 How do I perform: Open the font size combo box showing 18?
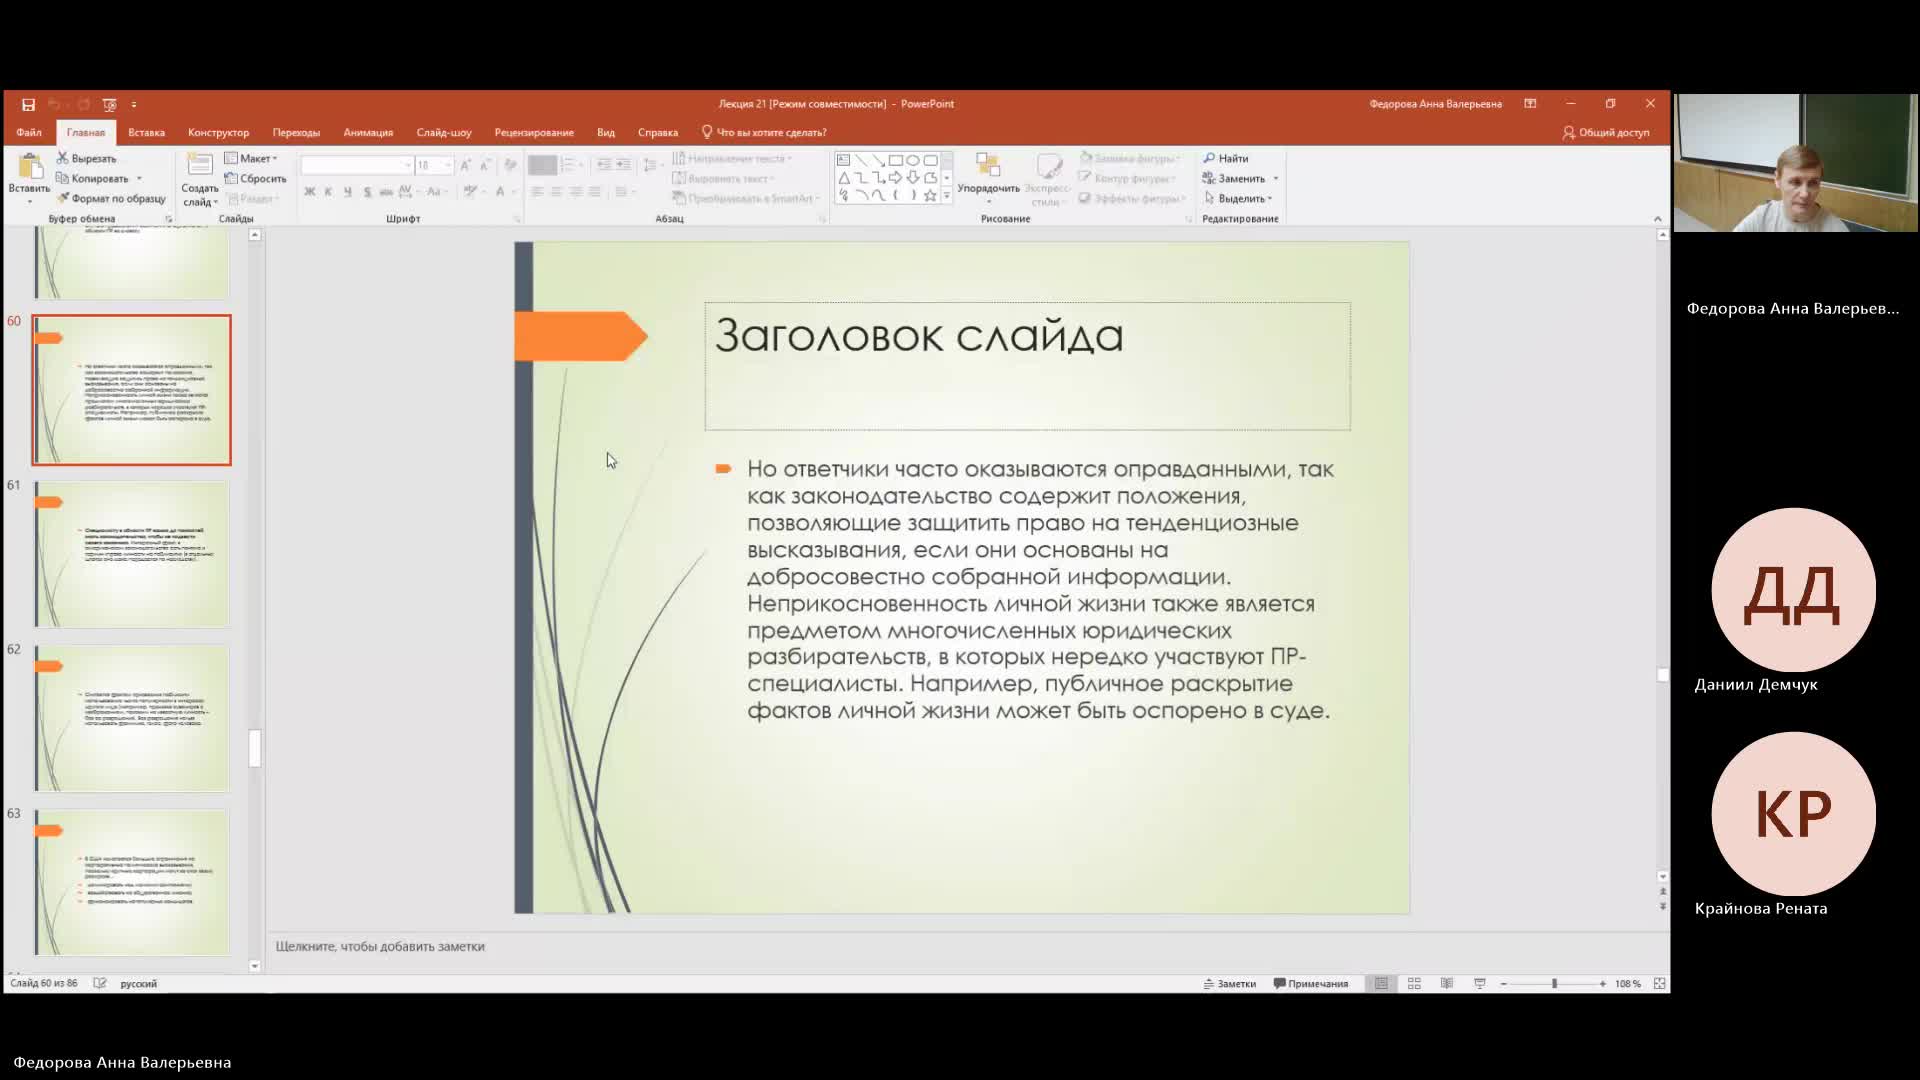click(x=434, y=165)
